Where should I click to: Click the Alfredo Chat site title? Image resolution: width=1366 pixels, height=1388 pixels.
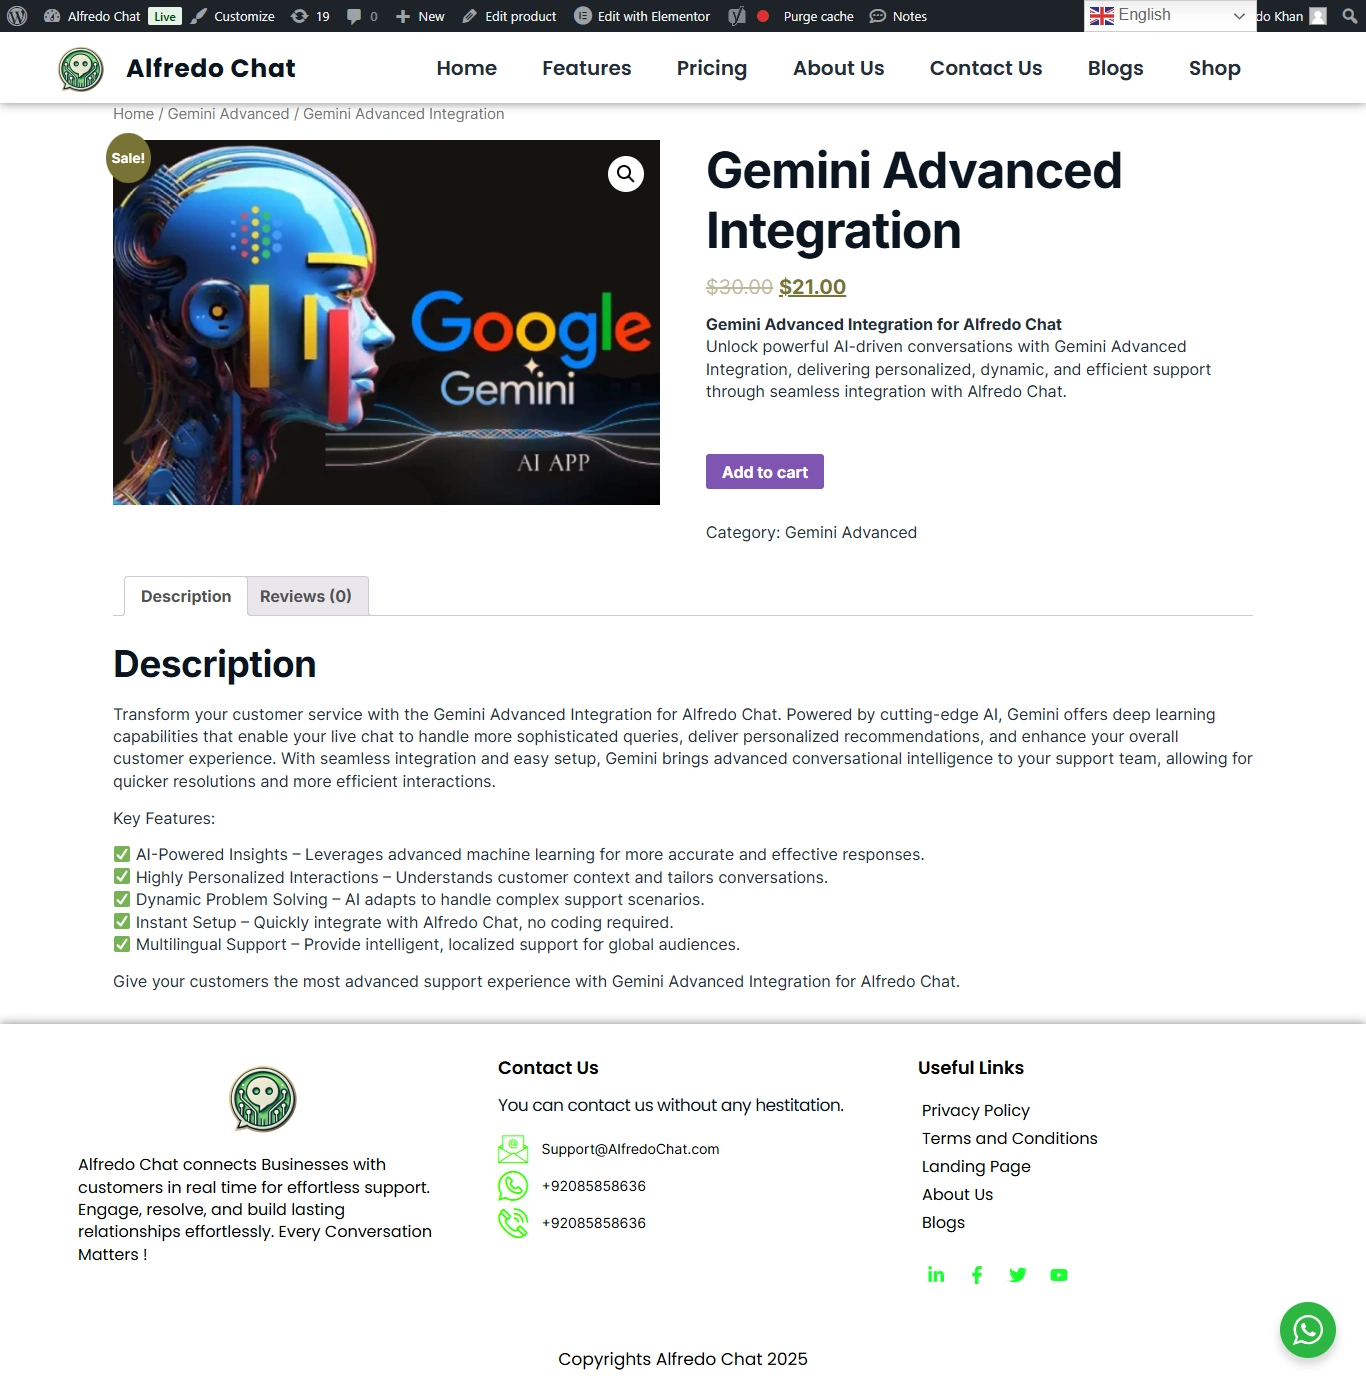[211, 68]
